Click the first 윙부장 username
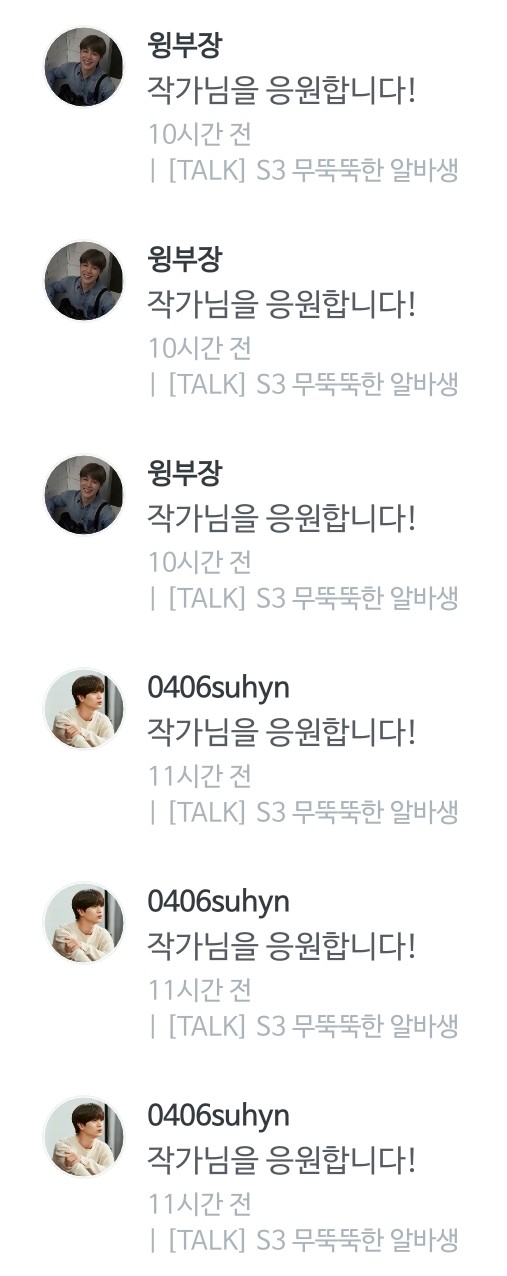507x1276 pixels. tap(185, 46)
